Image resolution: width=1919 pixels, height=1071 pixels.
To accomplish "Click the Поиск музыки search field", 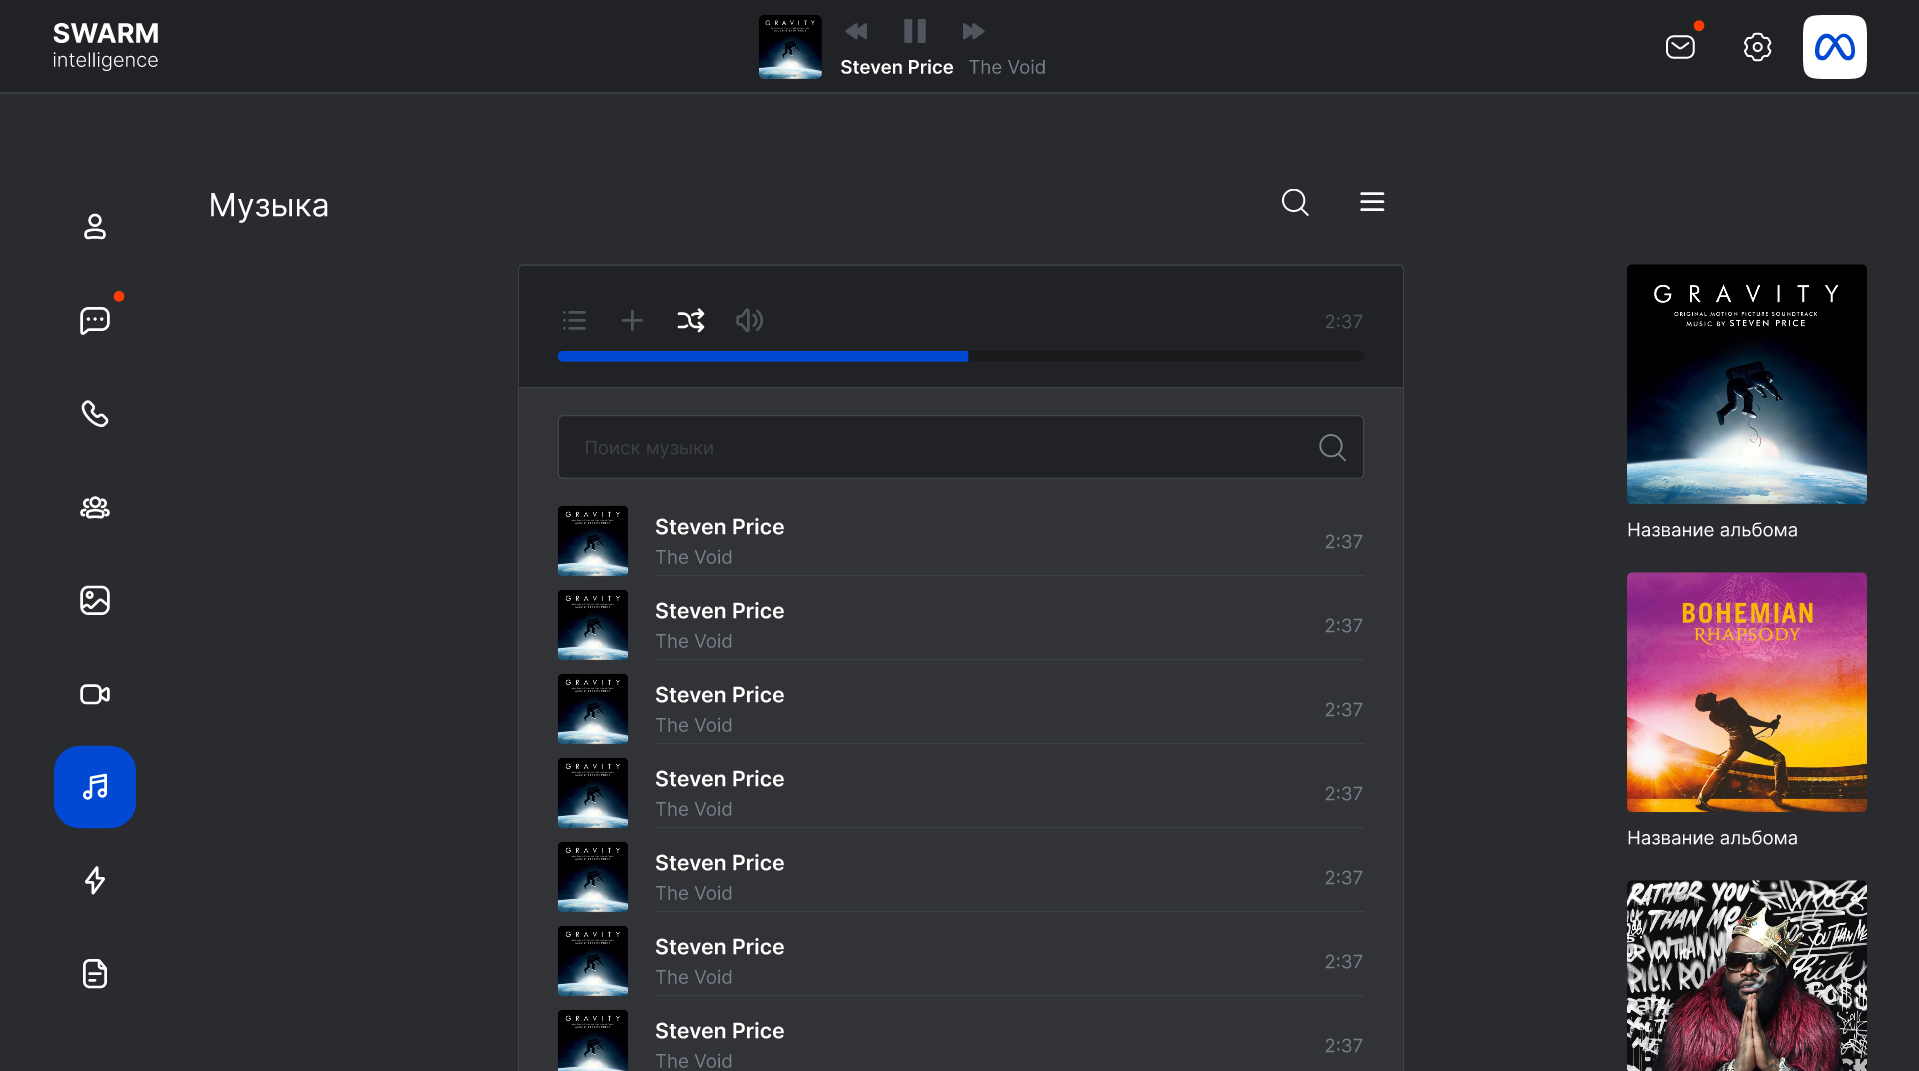I will point(940,447).
